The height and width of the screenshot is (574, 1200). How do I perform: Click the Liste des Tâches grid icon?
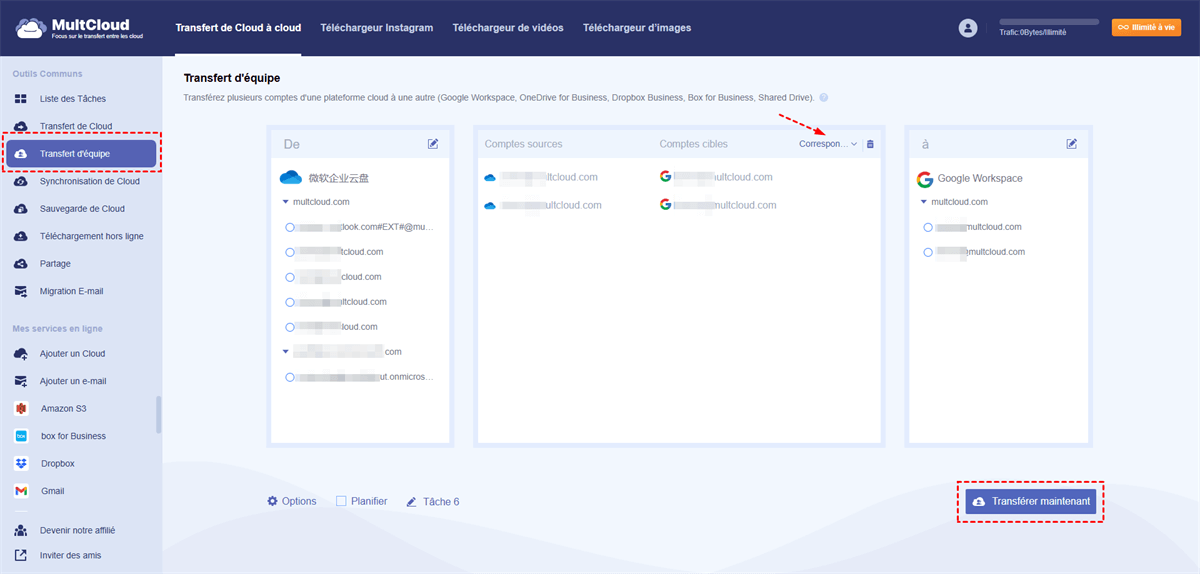point(21,99)
